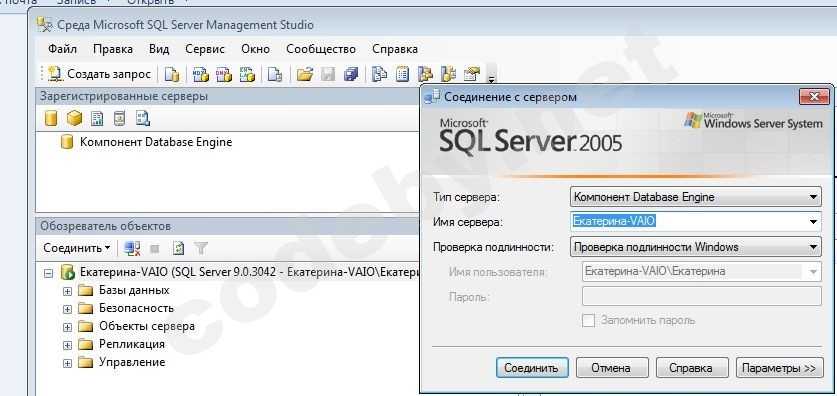
Task: Click the disabled Пароль field
Action: point(701,297)
